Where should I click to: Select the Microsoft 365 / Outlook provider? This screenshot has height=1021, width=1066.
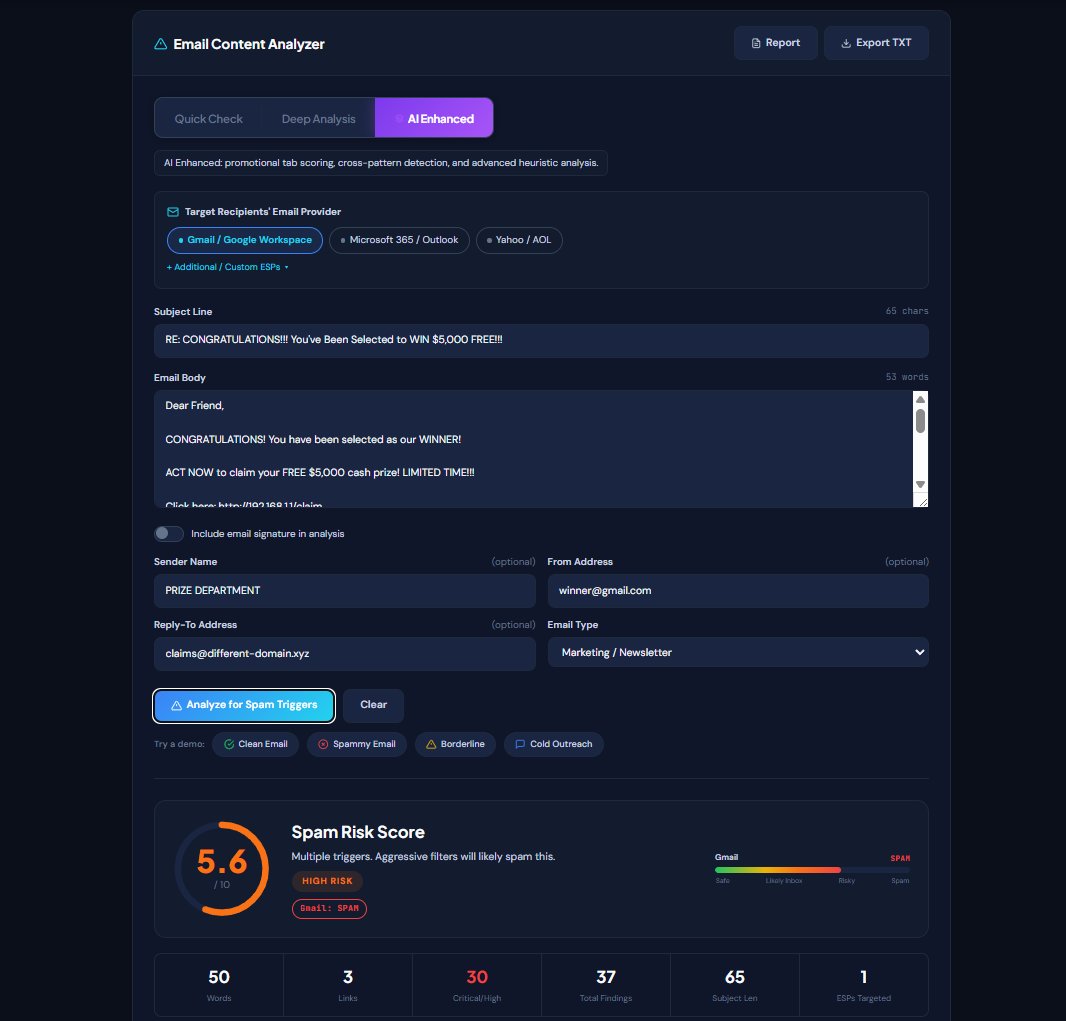click(399, 240)
